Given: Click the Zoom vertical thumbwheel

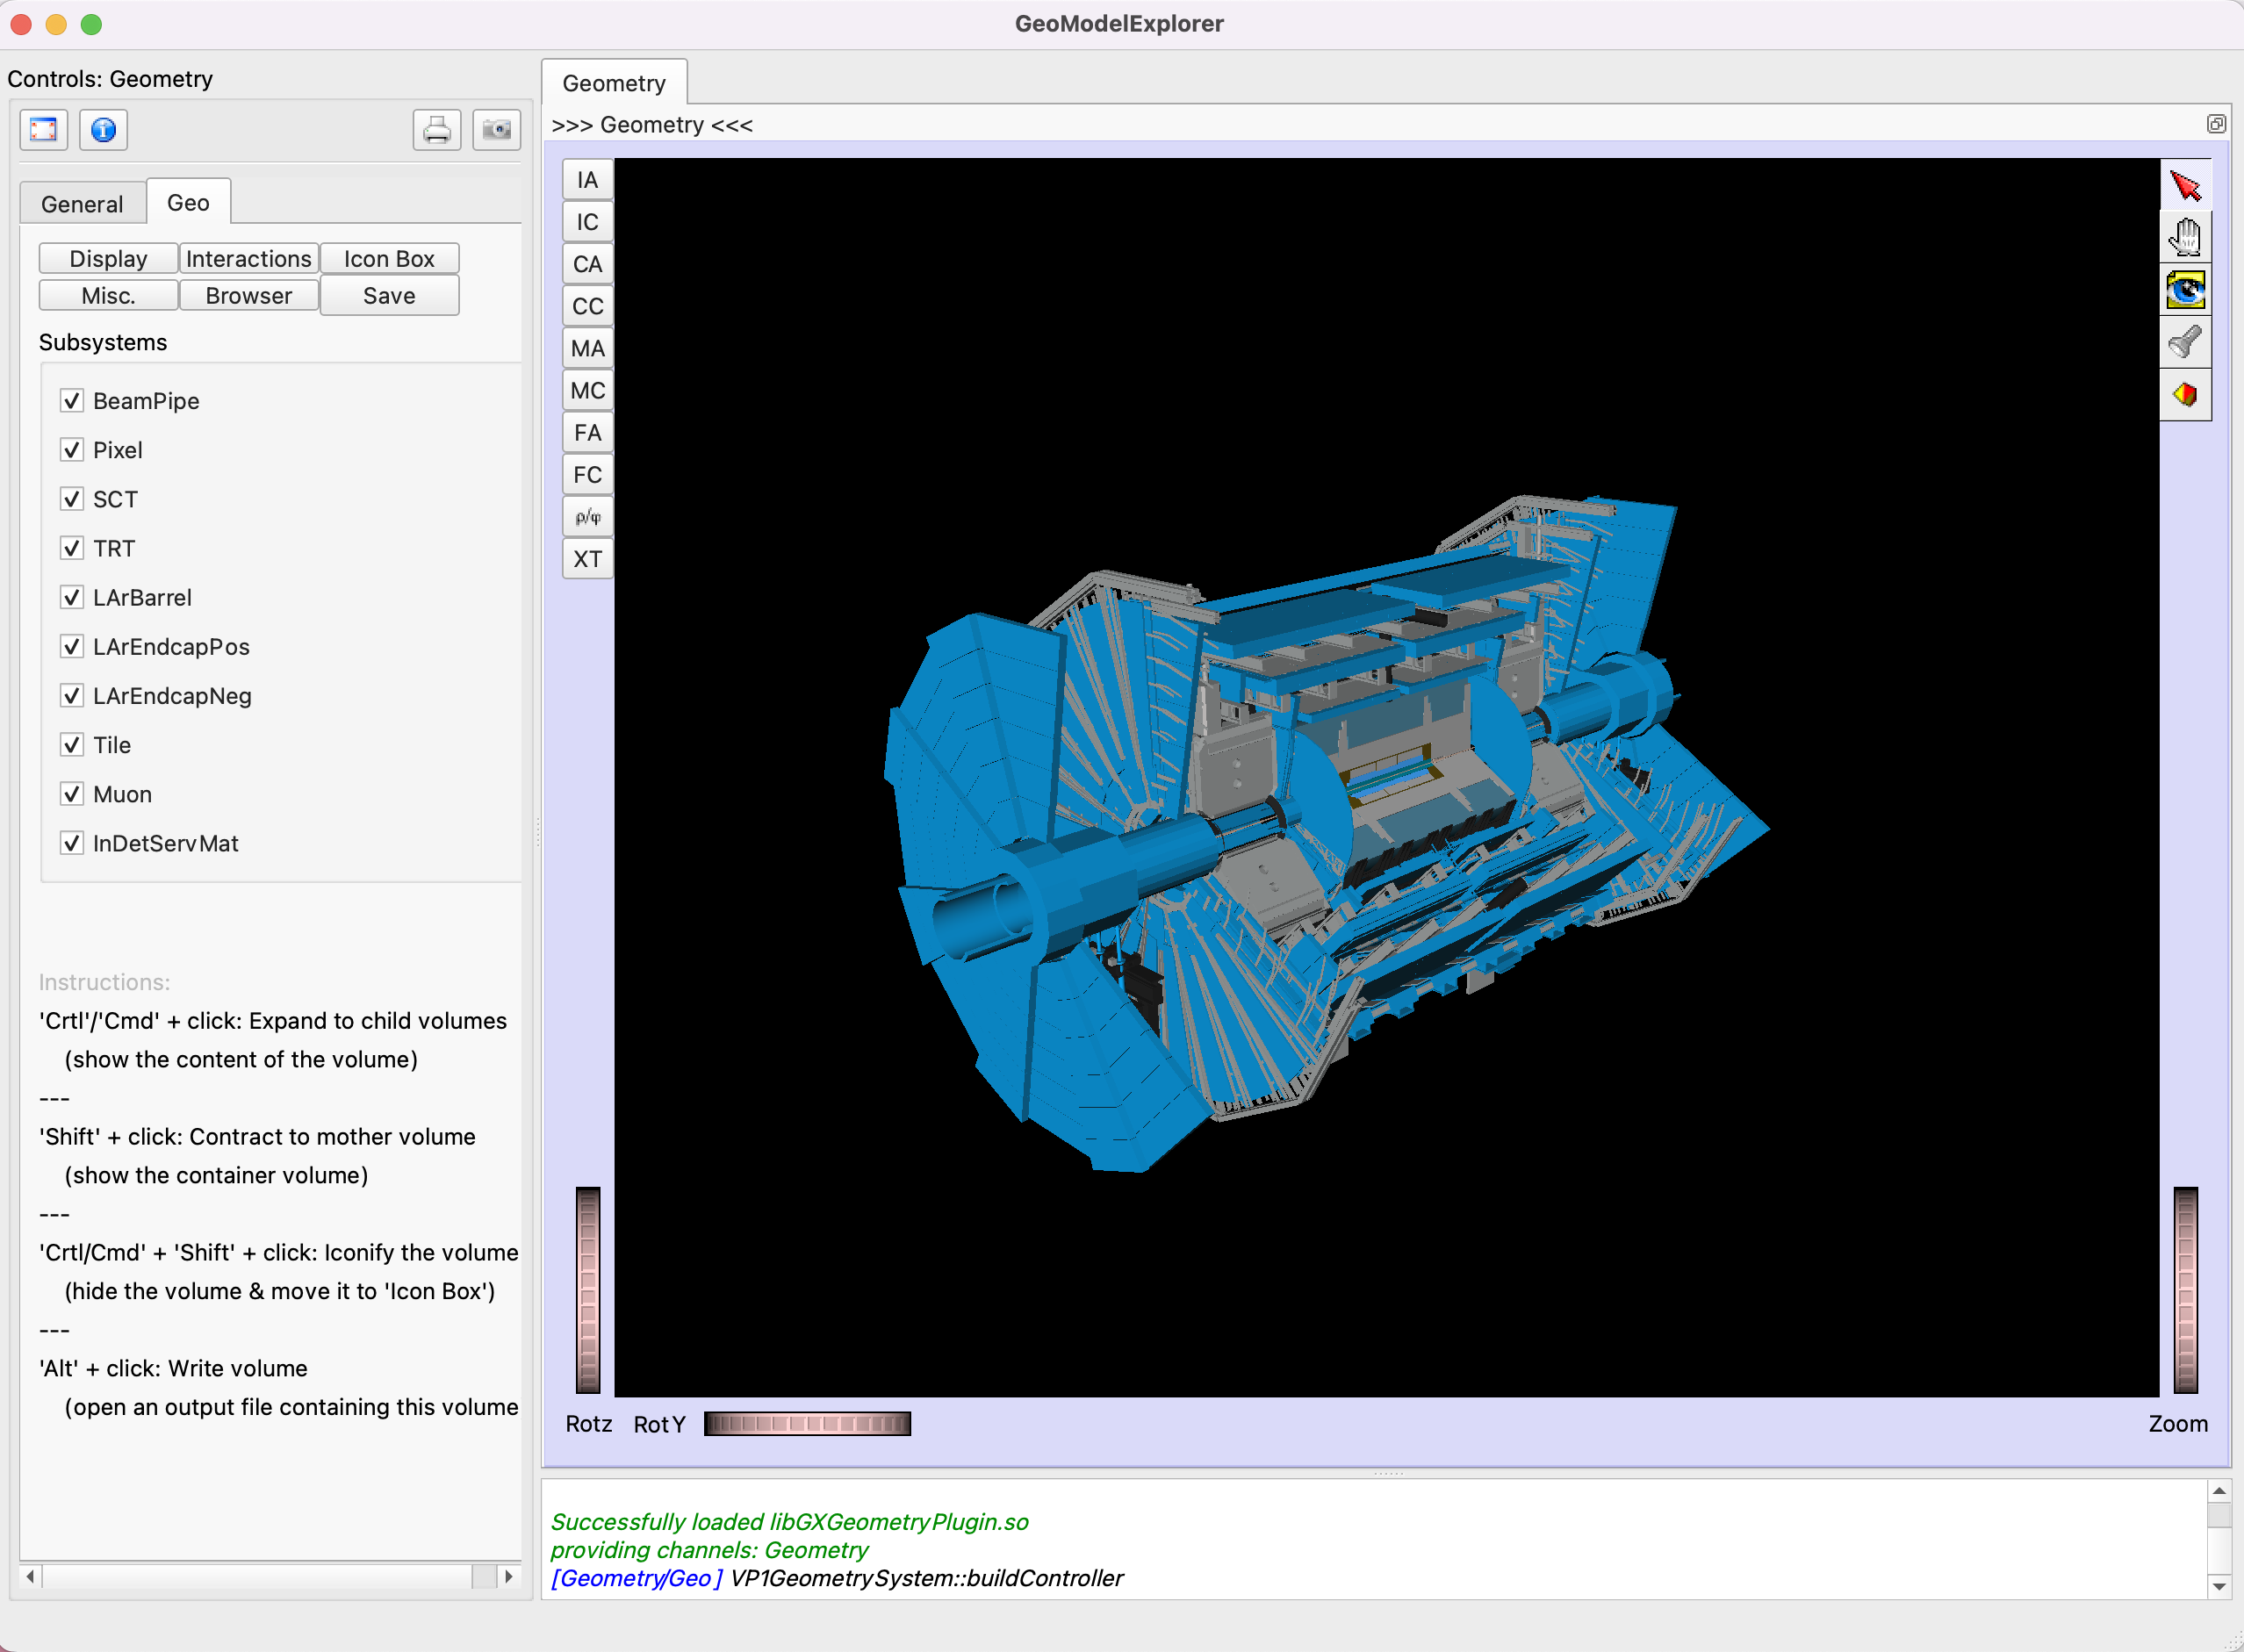Looking at the screenshot, I should (x=2186, y=1290).
